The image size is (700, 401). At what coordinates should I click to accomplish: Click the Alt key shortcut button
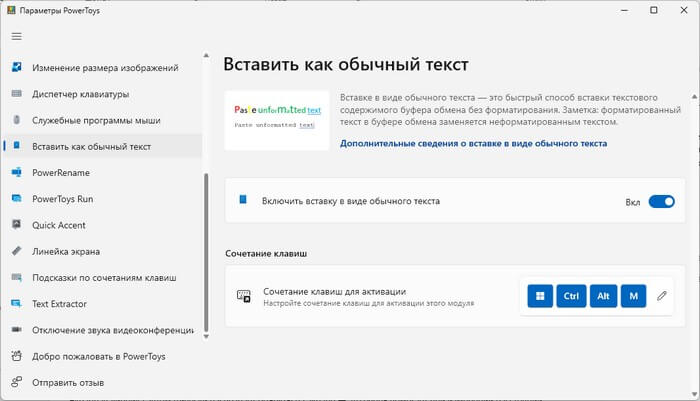(x=604, y=296)
